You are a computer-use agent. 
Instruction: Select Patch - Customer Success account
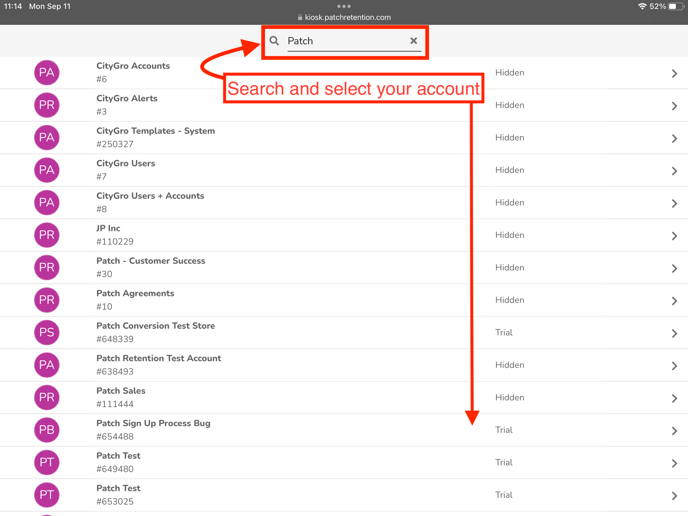[x=150, y=261]
